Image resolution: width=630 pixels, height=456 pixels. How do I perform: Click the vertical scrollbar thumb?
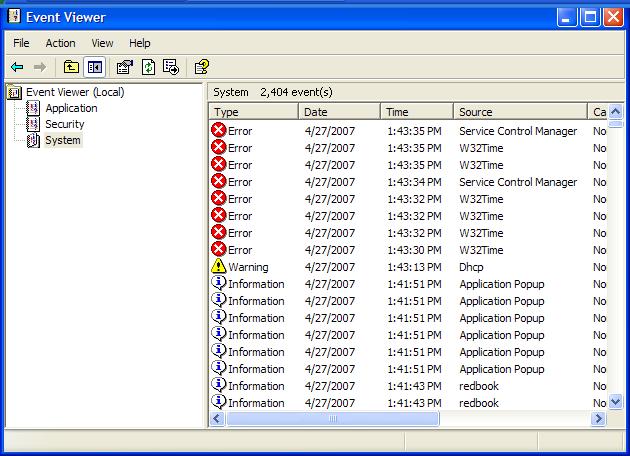[x=616, y=124]
